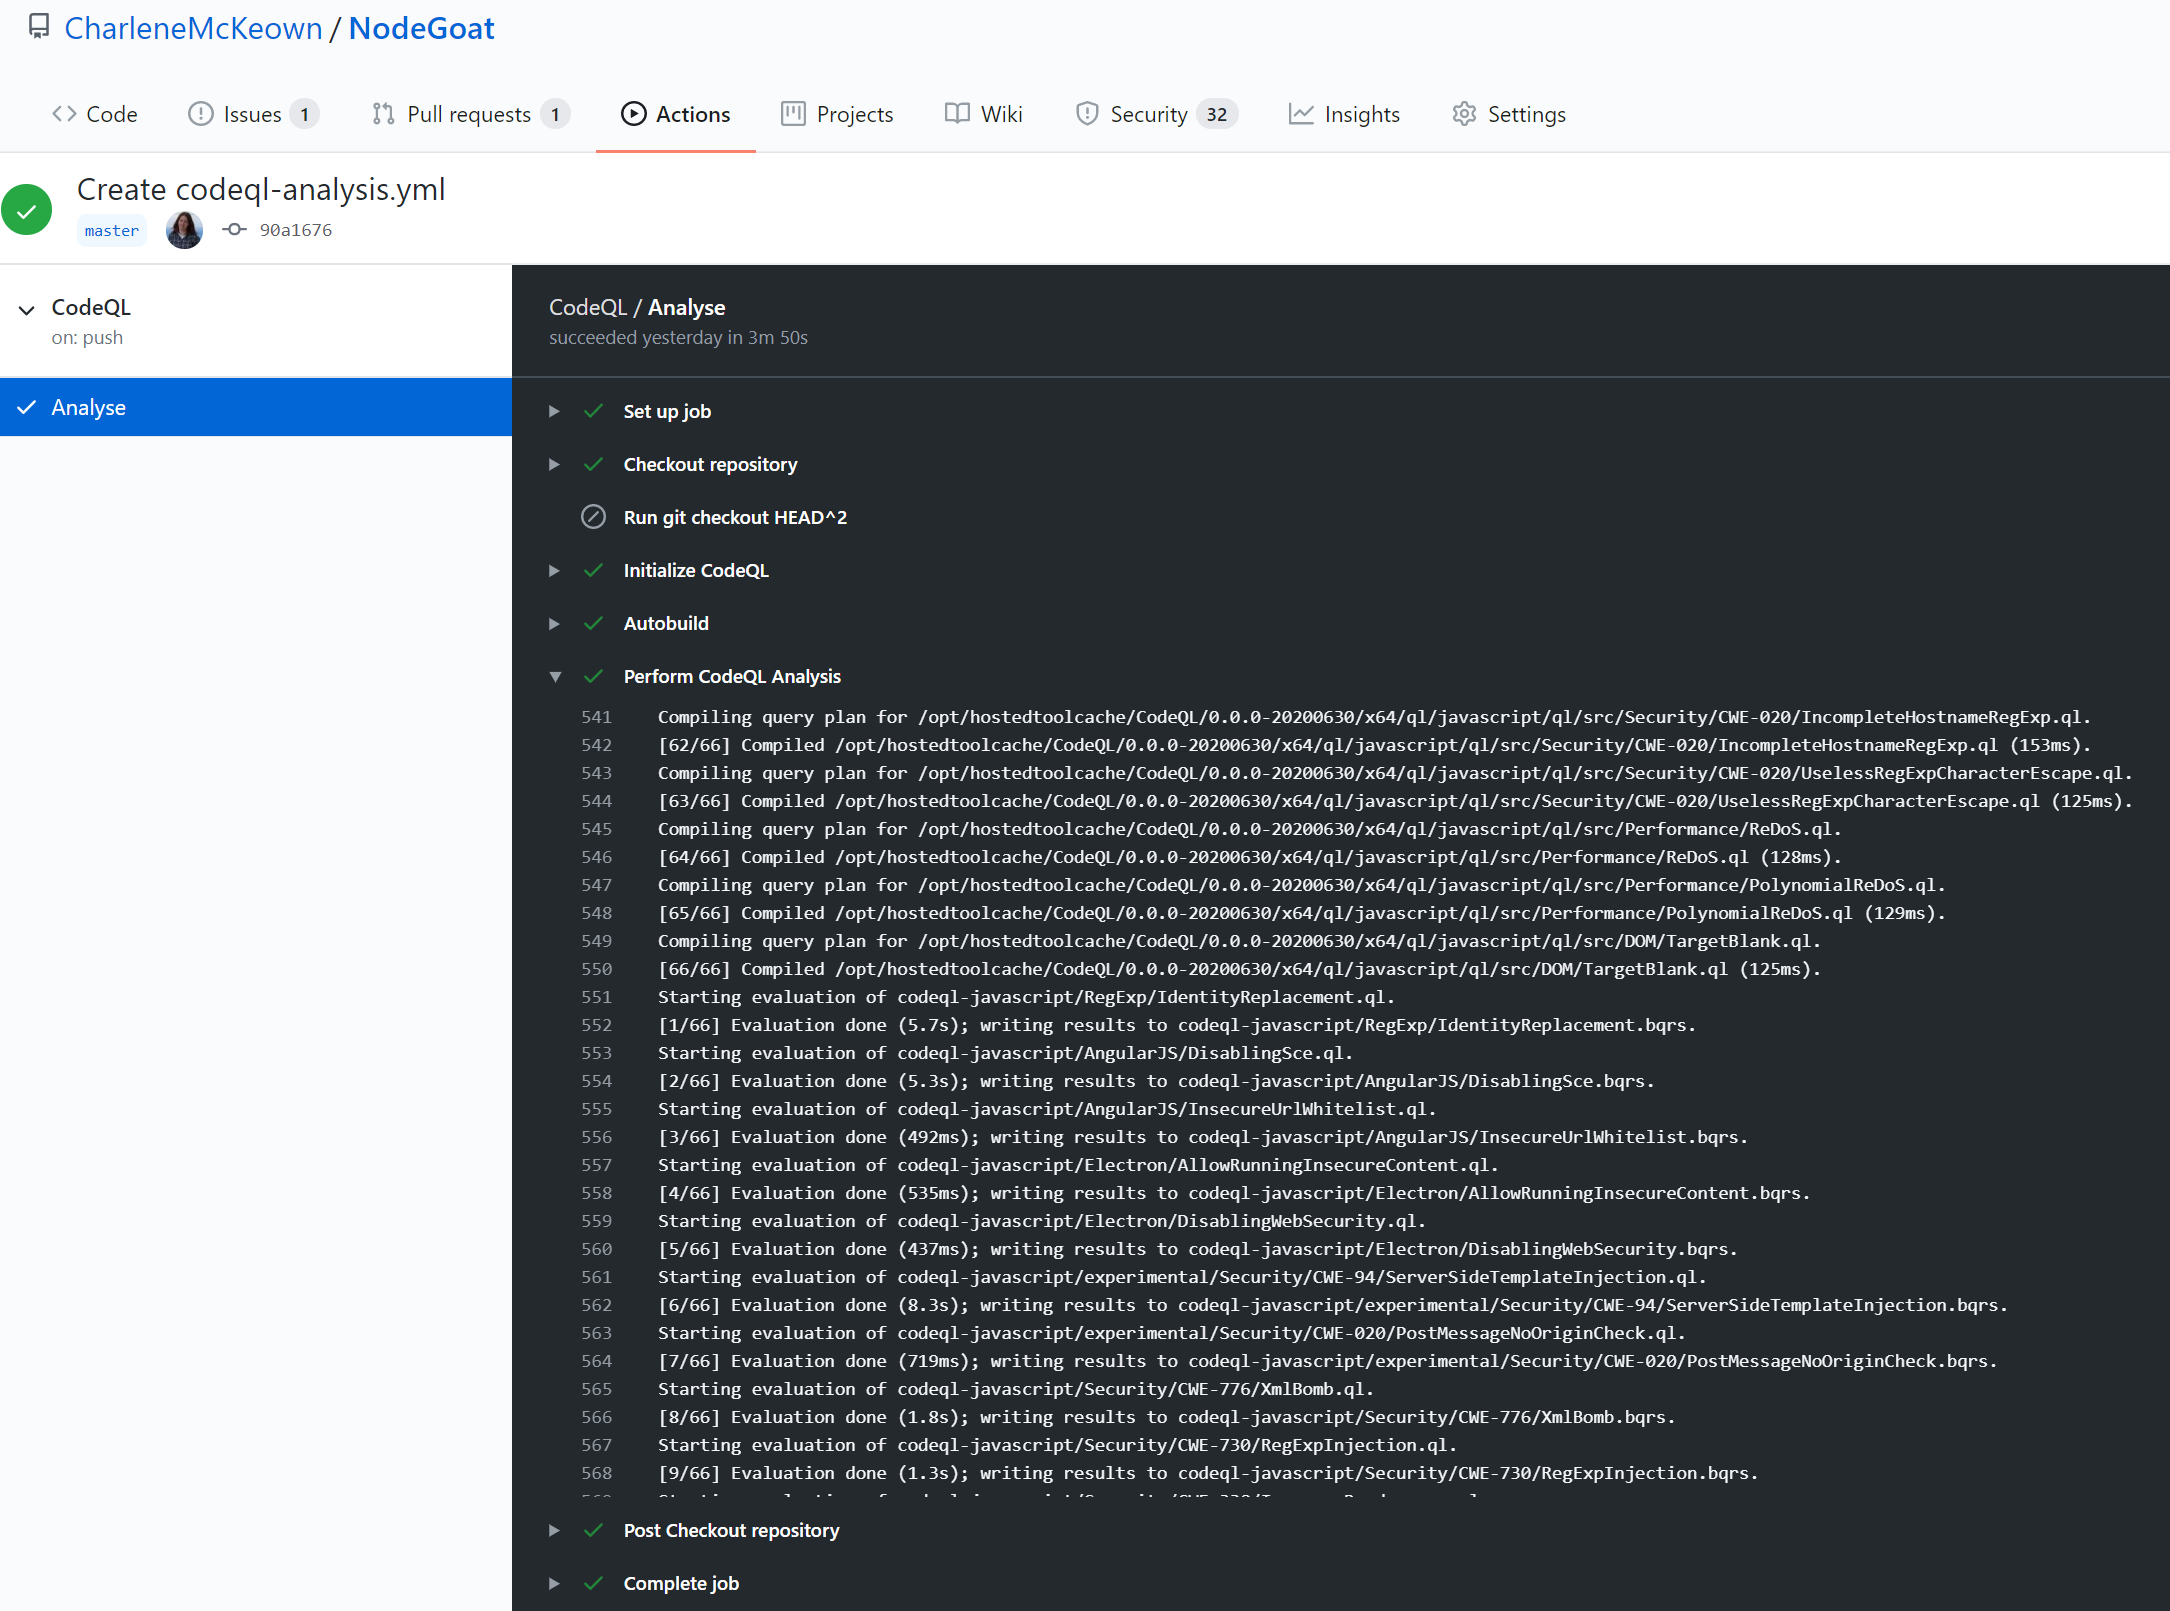2170x1611 pixels.
Task: Click the repository icon beside CharleneMcKeown
Action: 38,27
